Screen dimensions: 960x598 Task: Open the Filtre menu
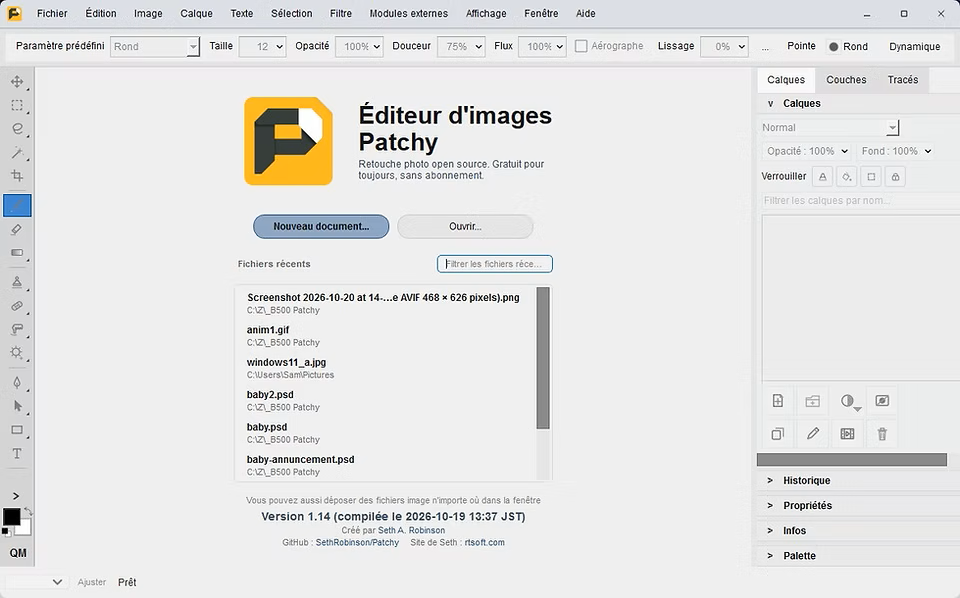[x=340, y=13]
